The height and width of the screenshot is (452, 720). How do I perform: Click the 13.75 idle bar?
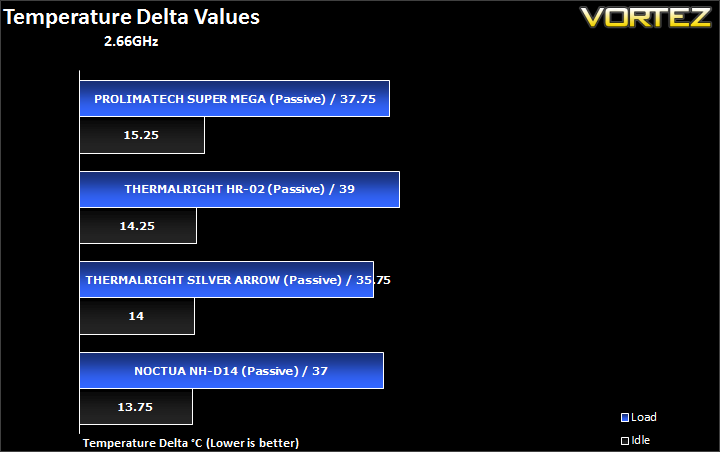[136, 407]
